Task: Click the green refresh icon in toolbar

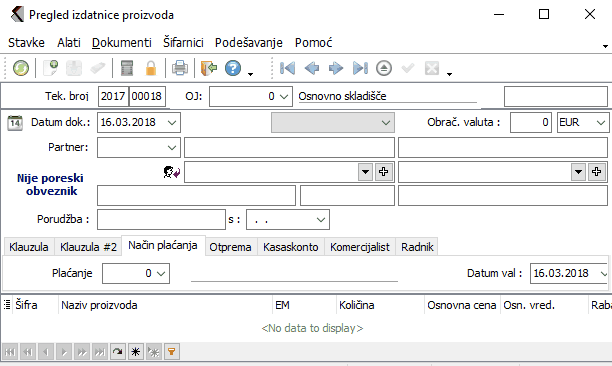Action: 21,68
